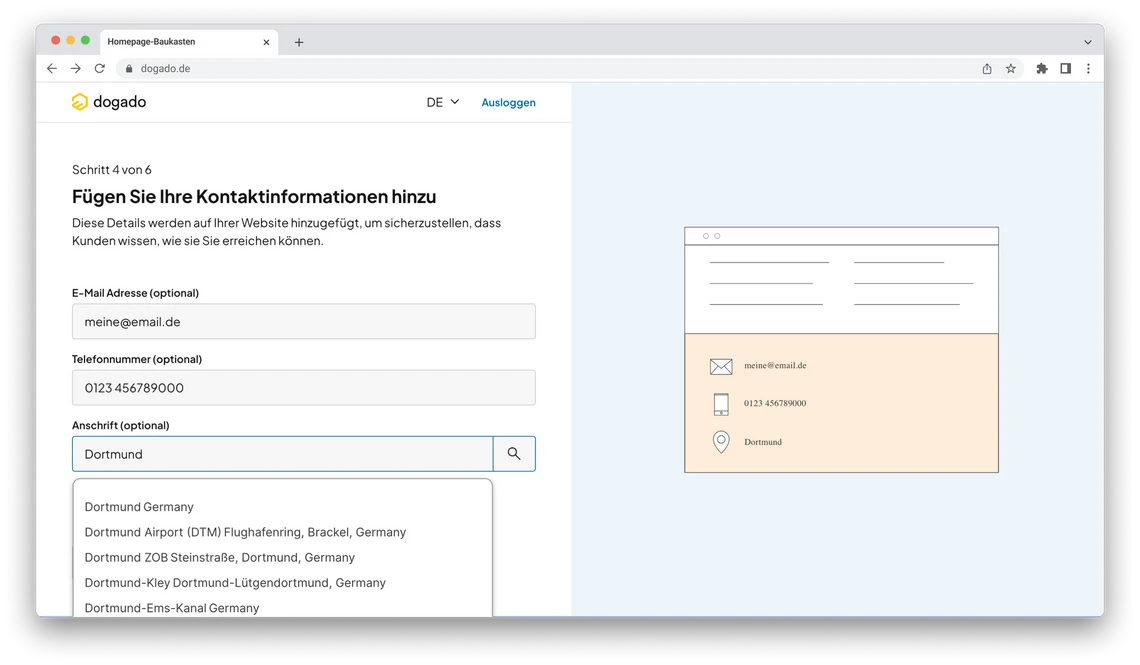Click the location pin icon beside Dortmund

(721, 442)
